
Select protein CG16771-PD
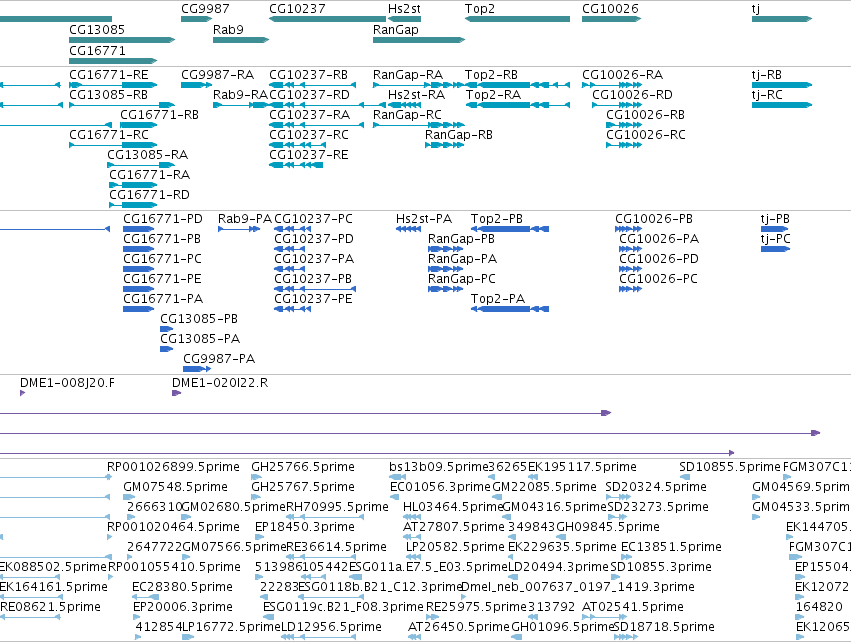163,219
